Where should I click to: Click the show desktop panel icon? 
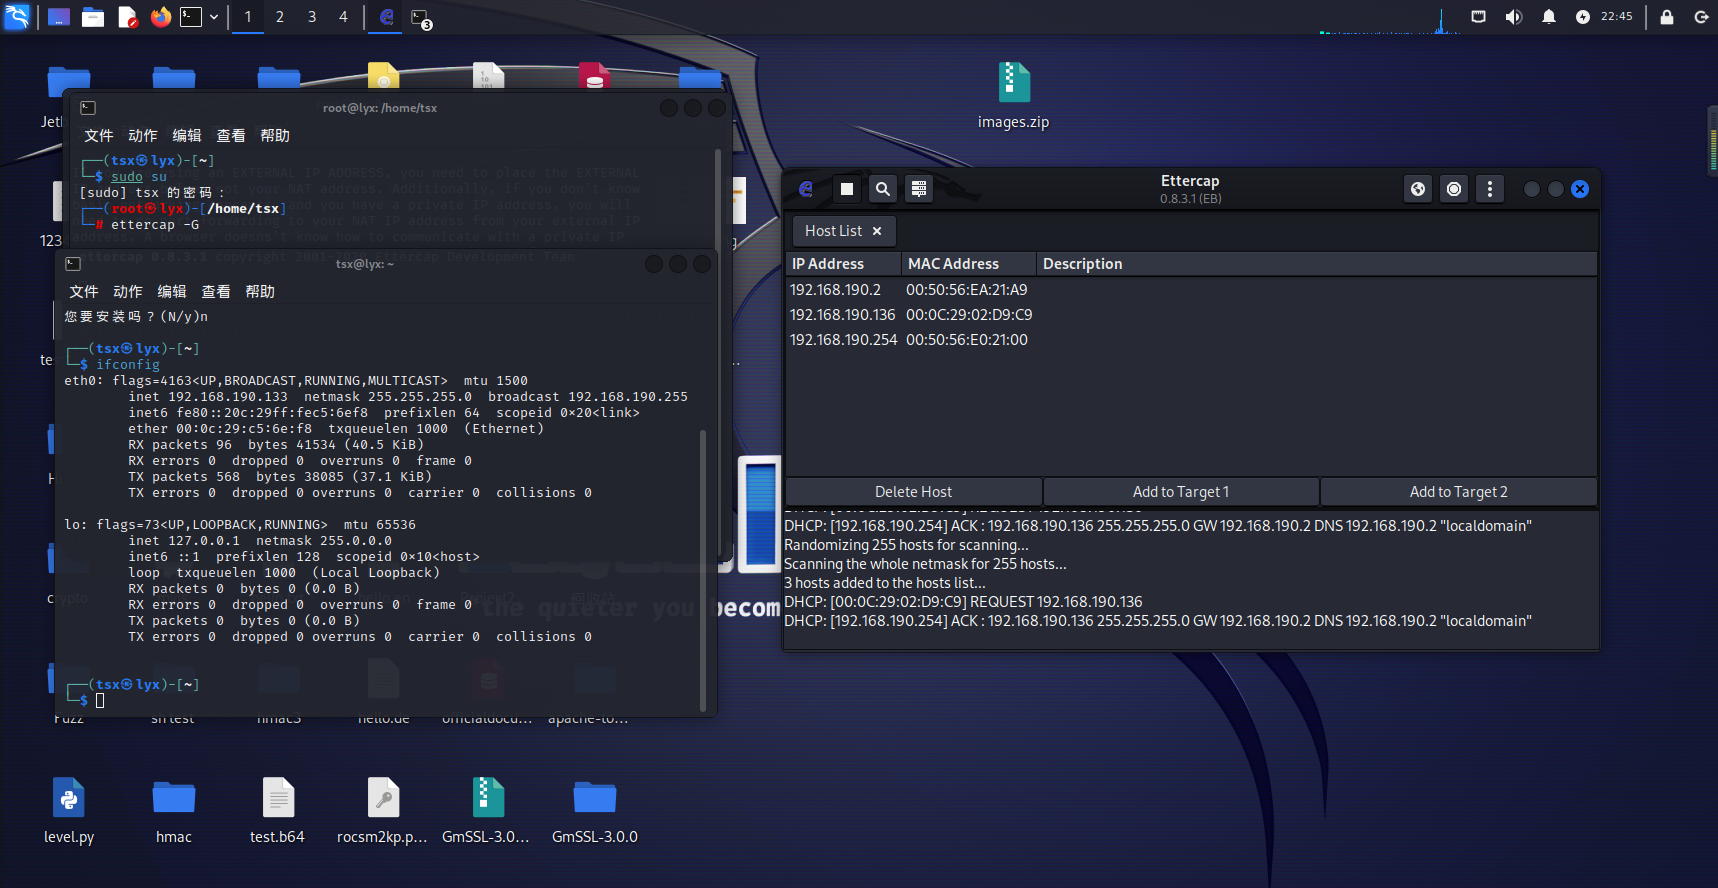59,17
